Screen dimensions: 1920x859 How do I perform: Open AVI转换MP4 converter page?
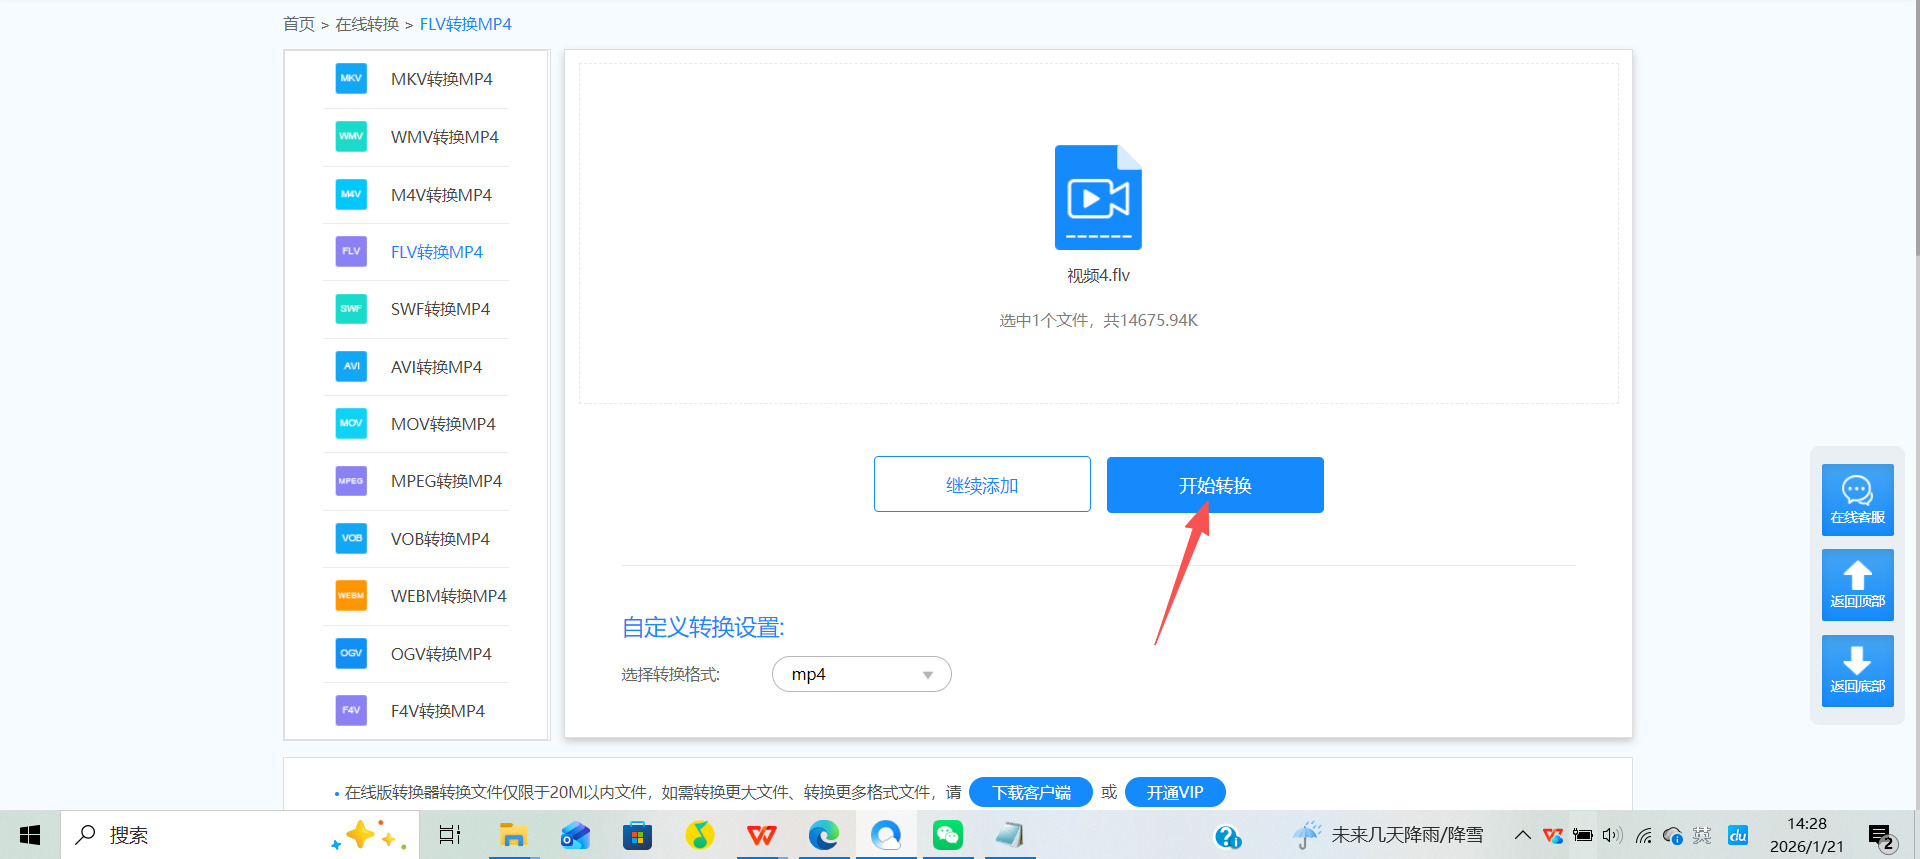tap(436, 367)
